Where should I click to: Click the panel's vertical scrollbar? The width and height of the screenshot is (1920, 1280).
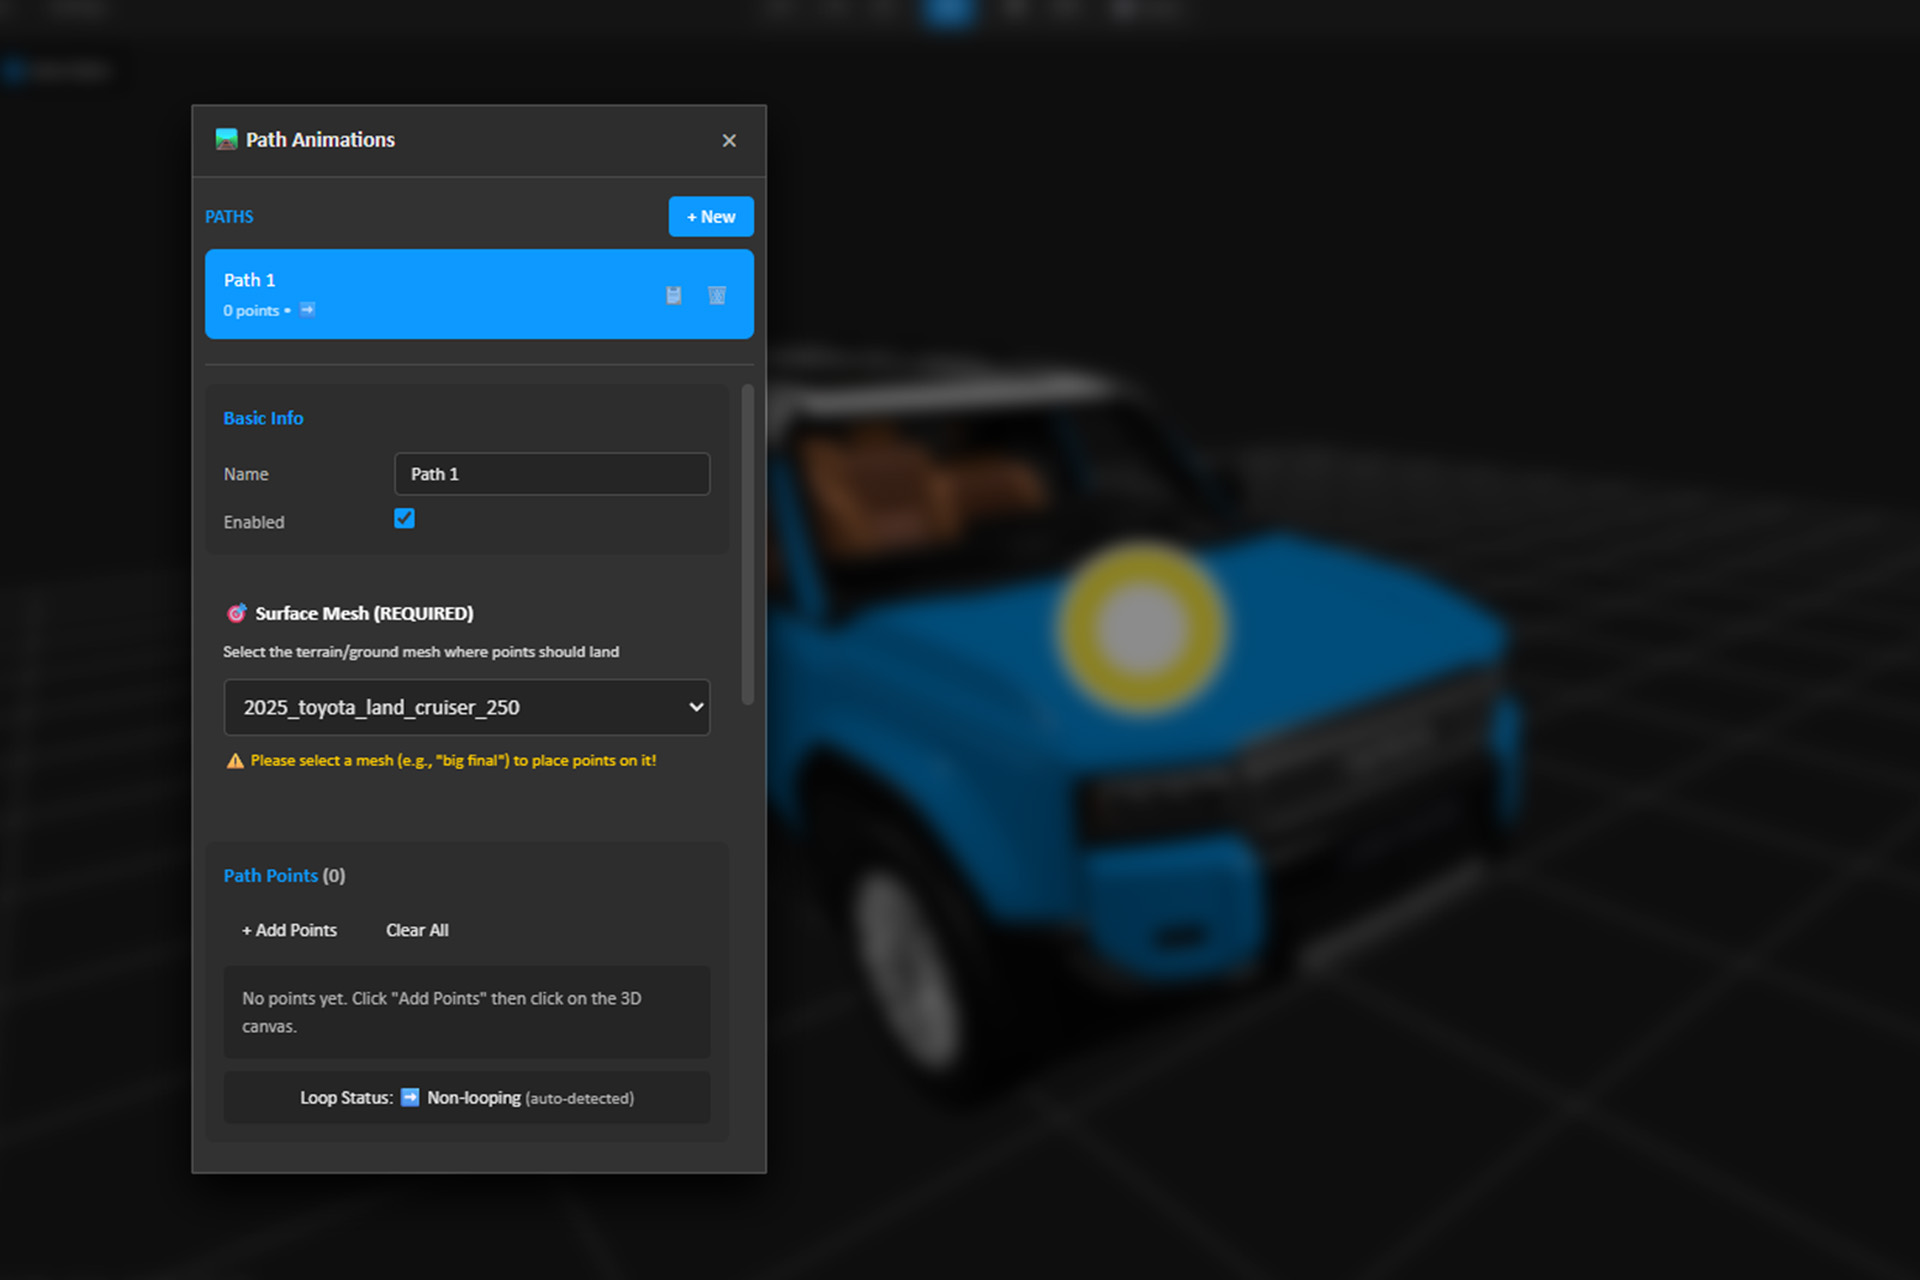coord(747,545)
